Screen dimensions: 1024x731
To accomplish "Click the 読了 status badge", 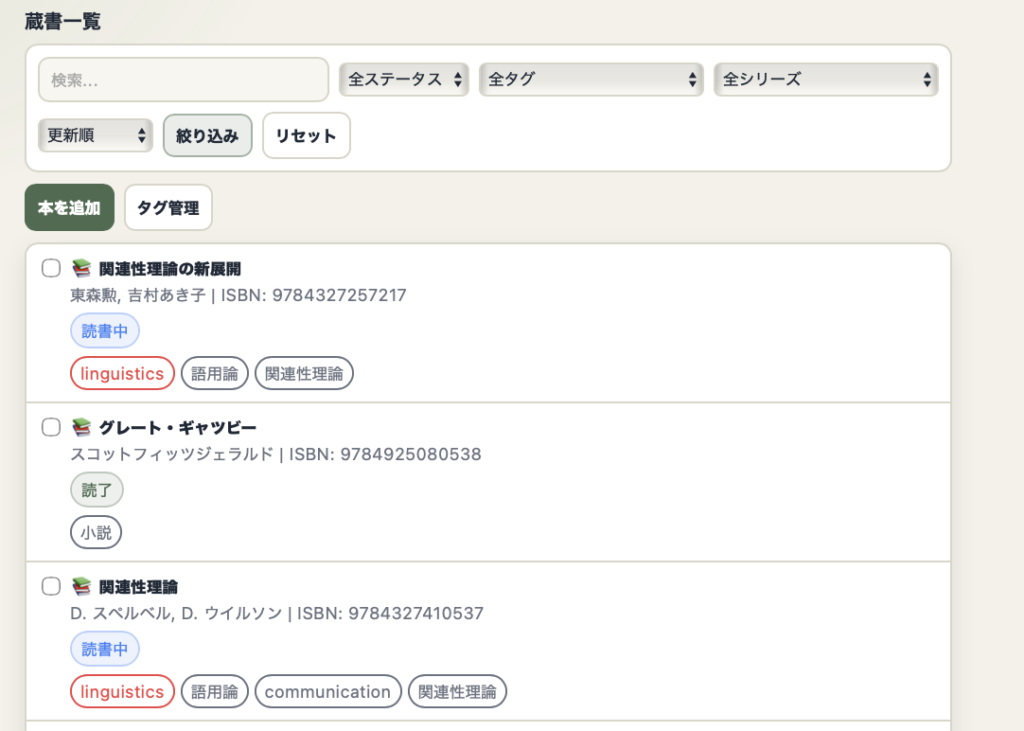I will tap(97, 490).
